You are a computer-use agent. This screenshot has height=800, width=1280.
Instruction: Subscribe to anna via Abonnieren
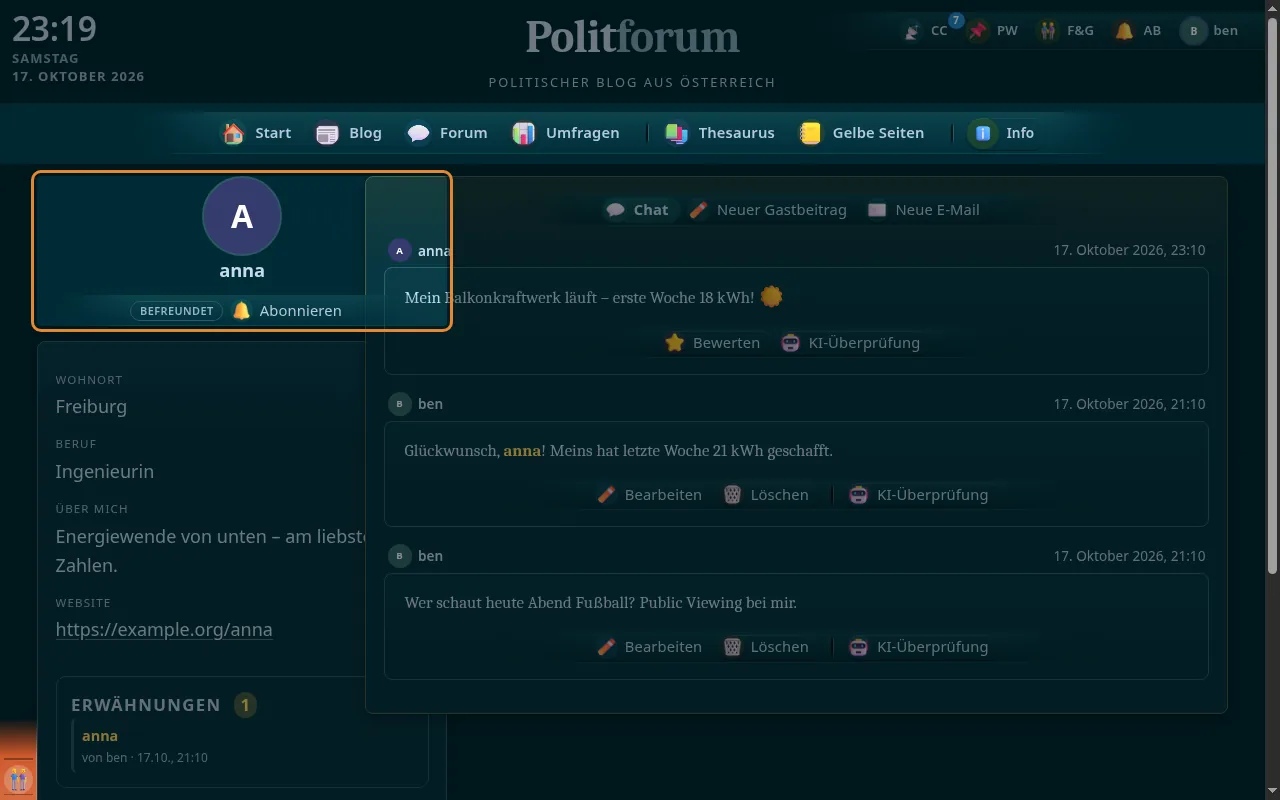pyautogui.click(x=287, y=311)
